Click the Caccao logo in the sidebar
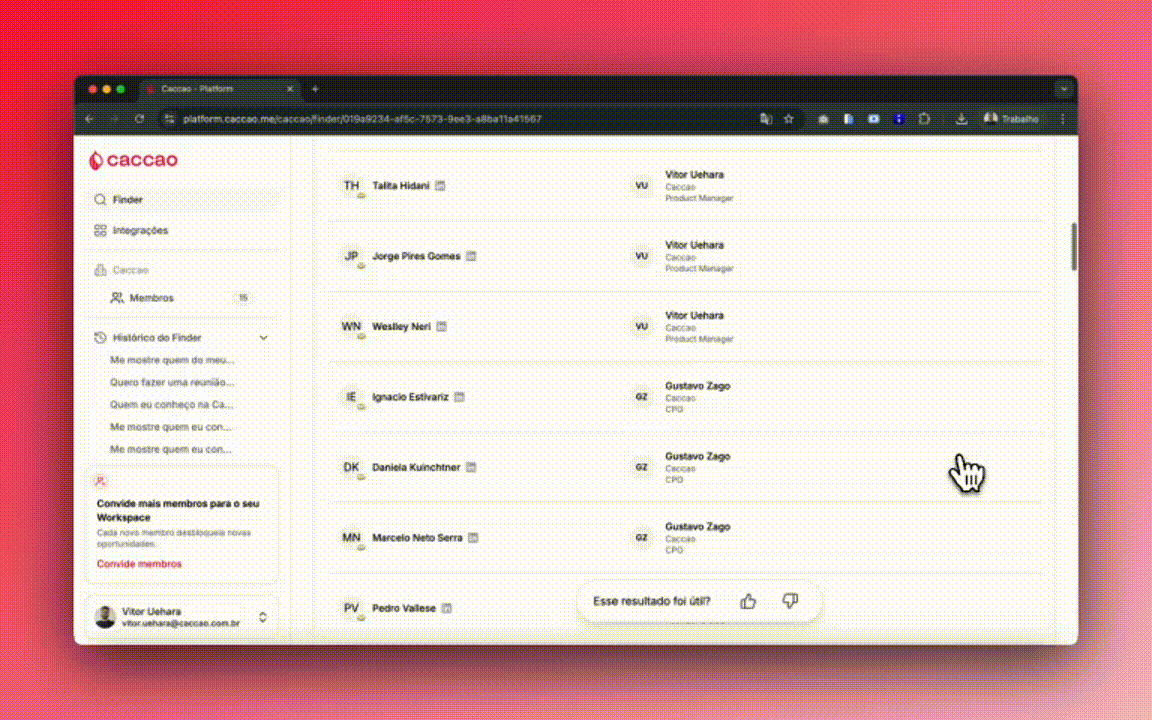The width and height of the screenshot is (1152, 720). pyautogui.click(x=133, y=160)
